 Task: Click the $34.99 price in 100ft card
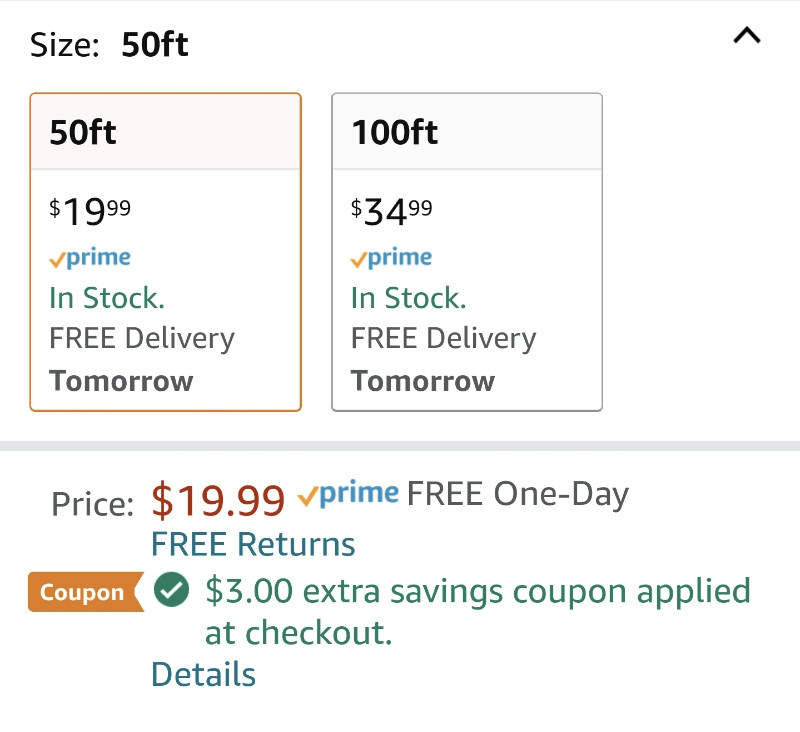click(x=391, y=212)
